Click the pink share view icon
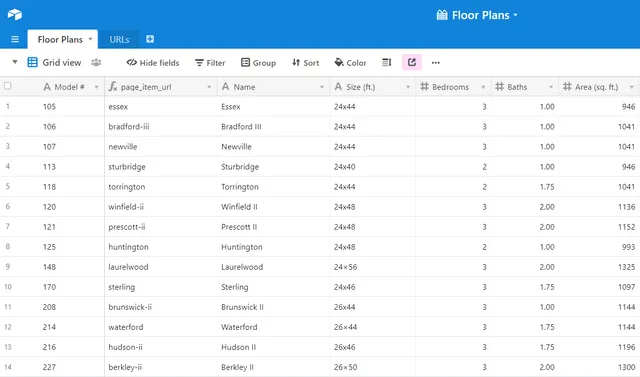The width and height of the screenshot is (640, 377). tap(411, 62)
